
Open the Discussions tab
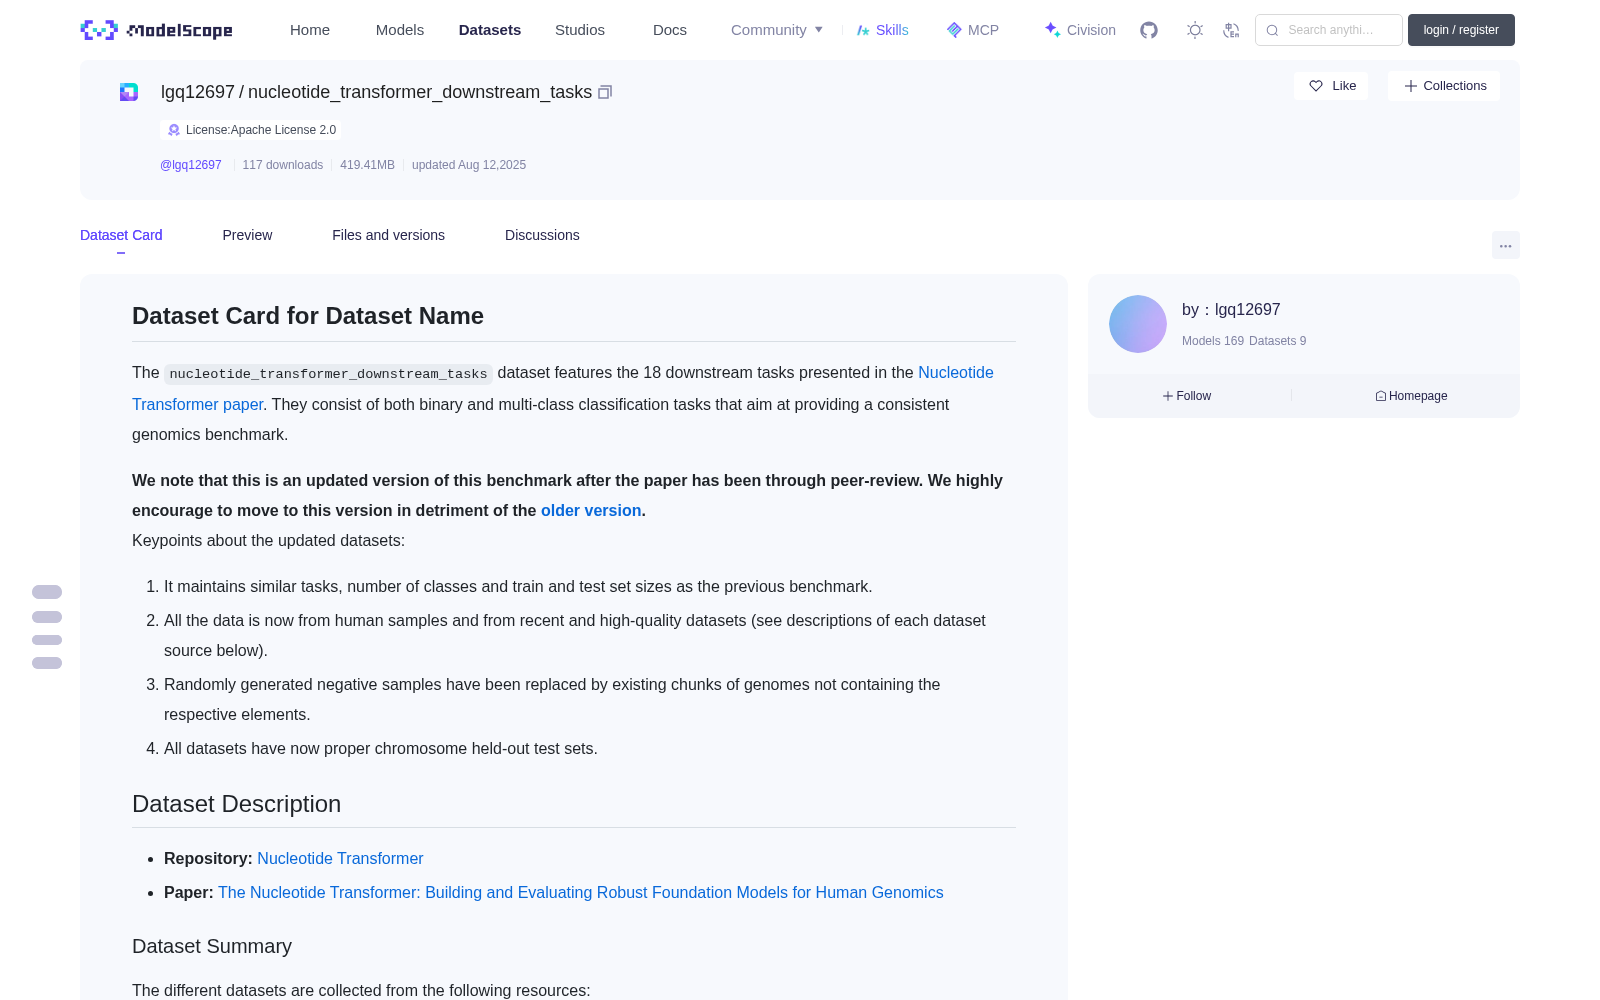[x=542, y=235]
